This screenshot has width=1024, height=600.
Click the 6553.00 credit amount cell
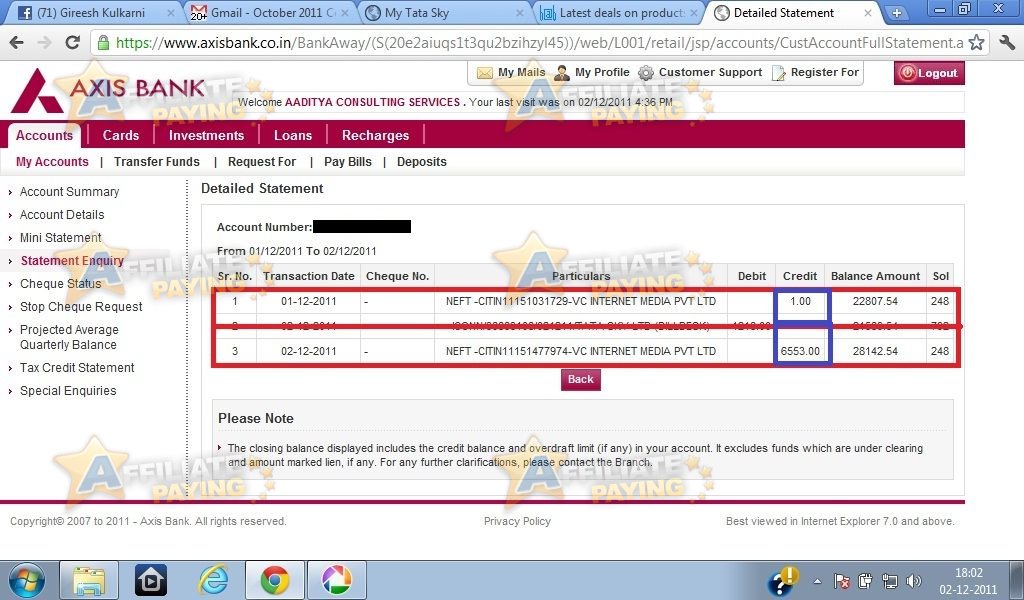(800, 351)
